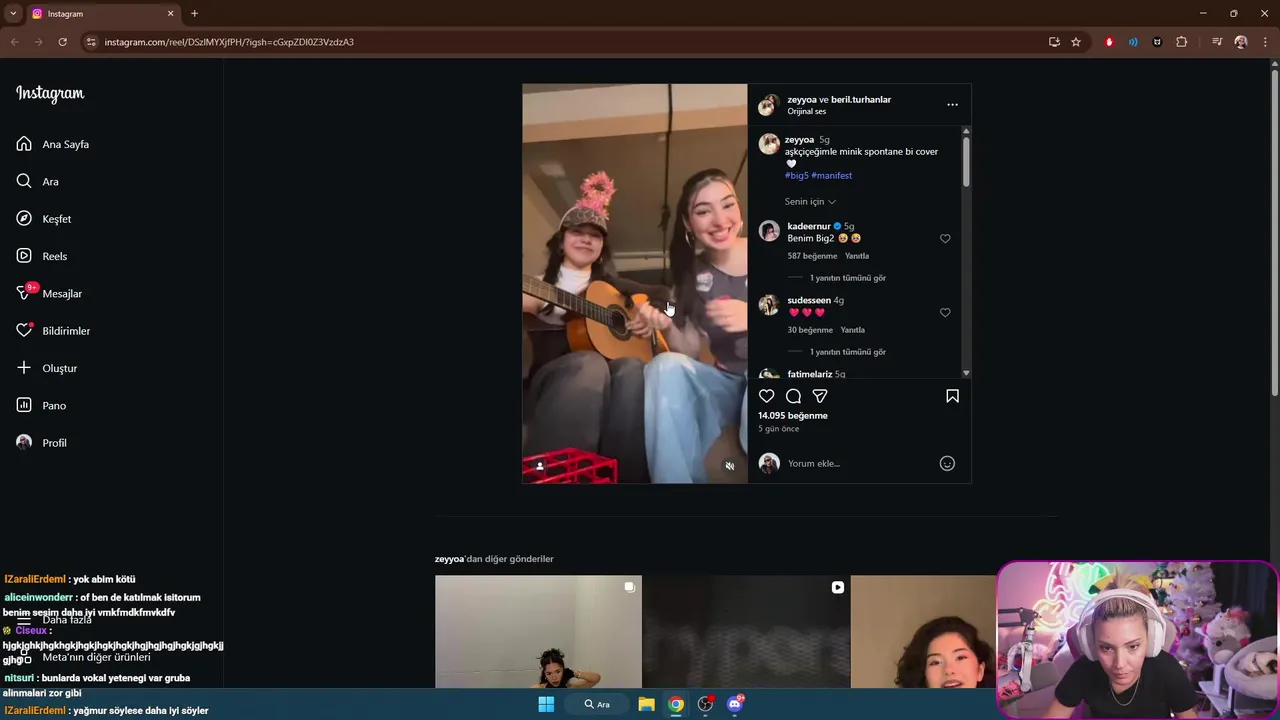This screenshot has width=1280, height=720.
Task: Open second zeyyoa reel thumbnail
Action: (x=746, y=631)
